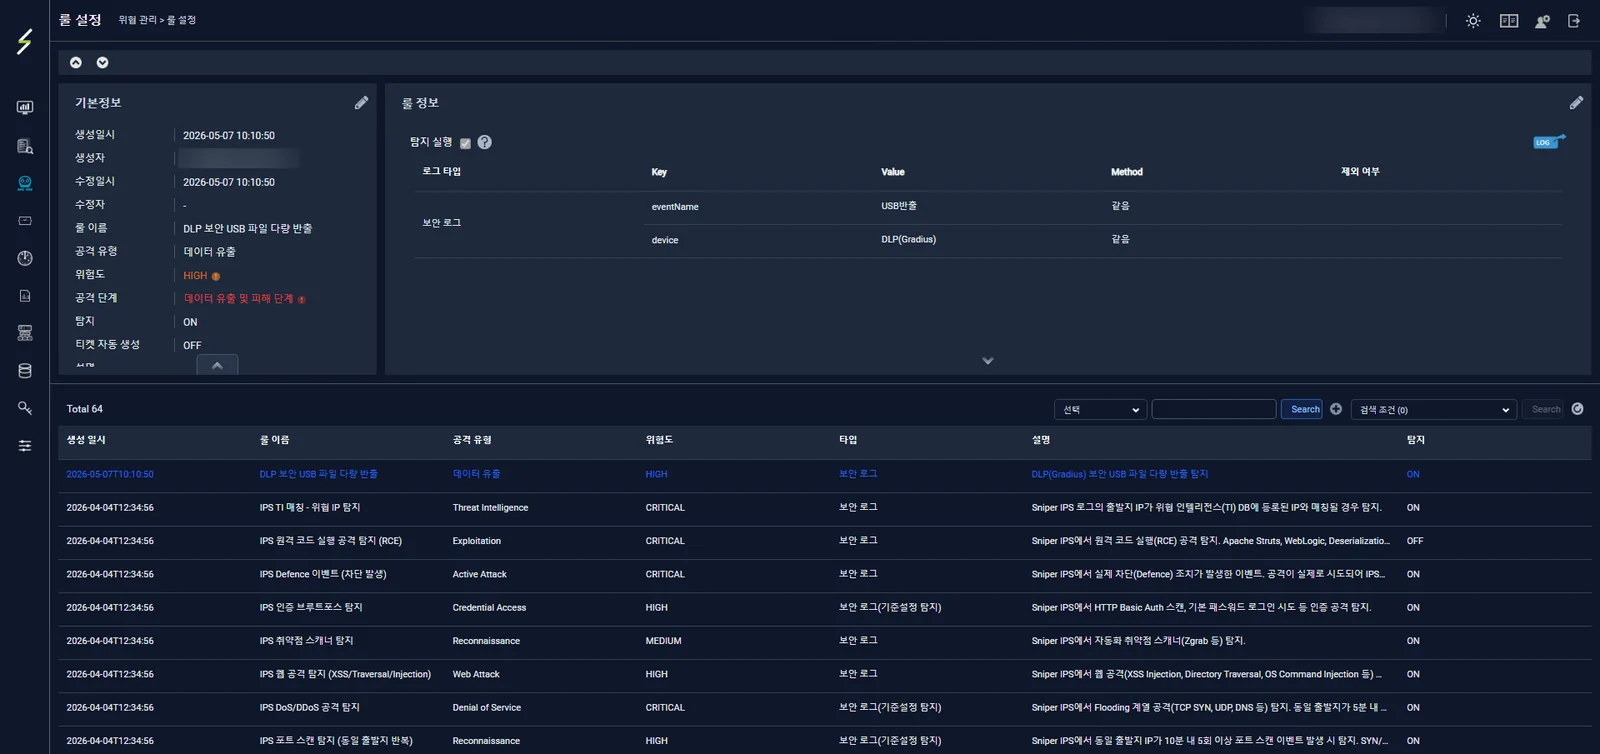The image size is (1600, 754).
Task: Open the log search document icon in sidebar
Action: [x=25, y=146]
